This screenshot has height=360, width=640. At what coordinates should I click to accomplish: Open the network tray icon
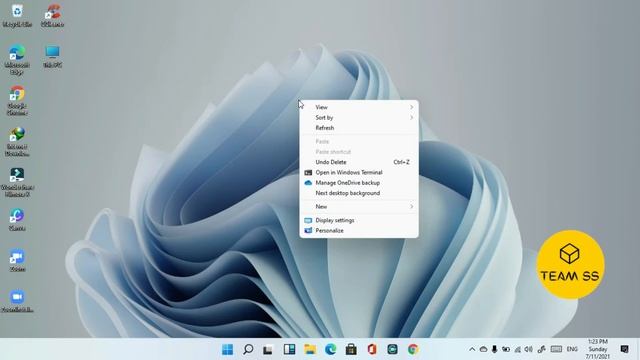(x=518, y=349)
